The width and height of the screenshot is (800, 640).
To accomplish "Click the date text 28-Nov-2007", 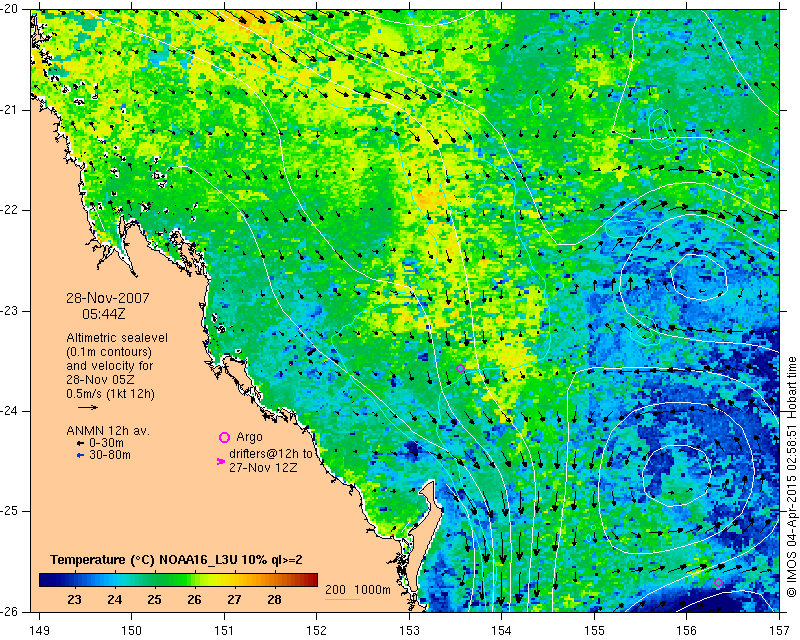I will [108, 298].
